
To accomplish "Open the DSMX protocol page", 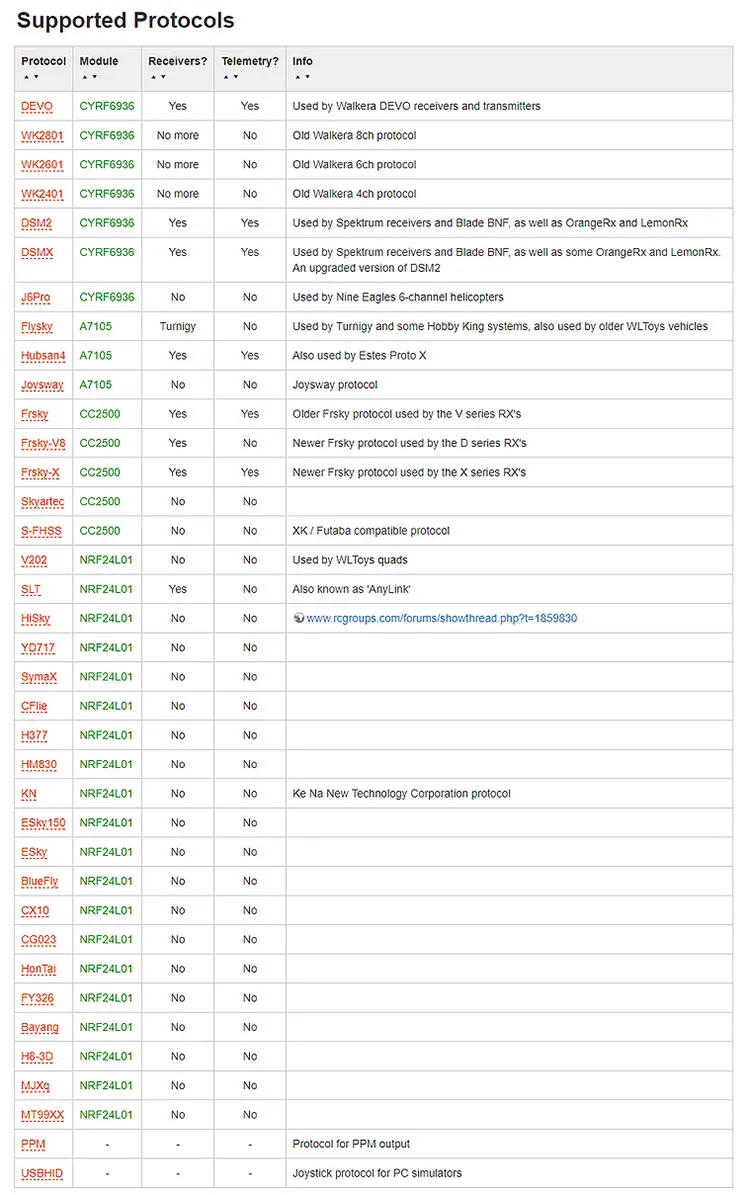I will pos(37,252).
